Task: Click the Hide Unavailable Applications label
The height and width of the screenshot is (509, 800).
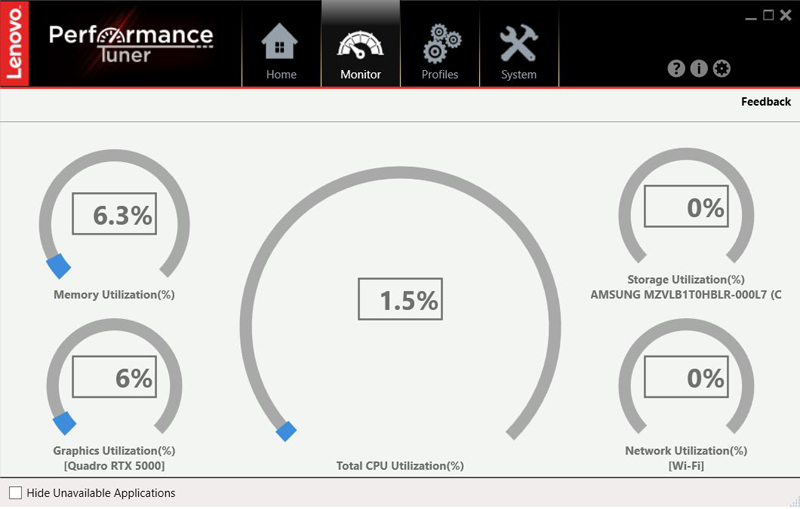Action: click(x=101, y=493)
